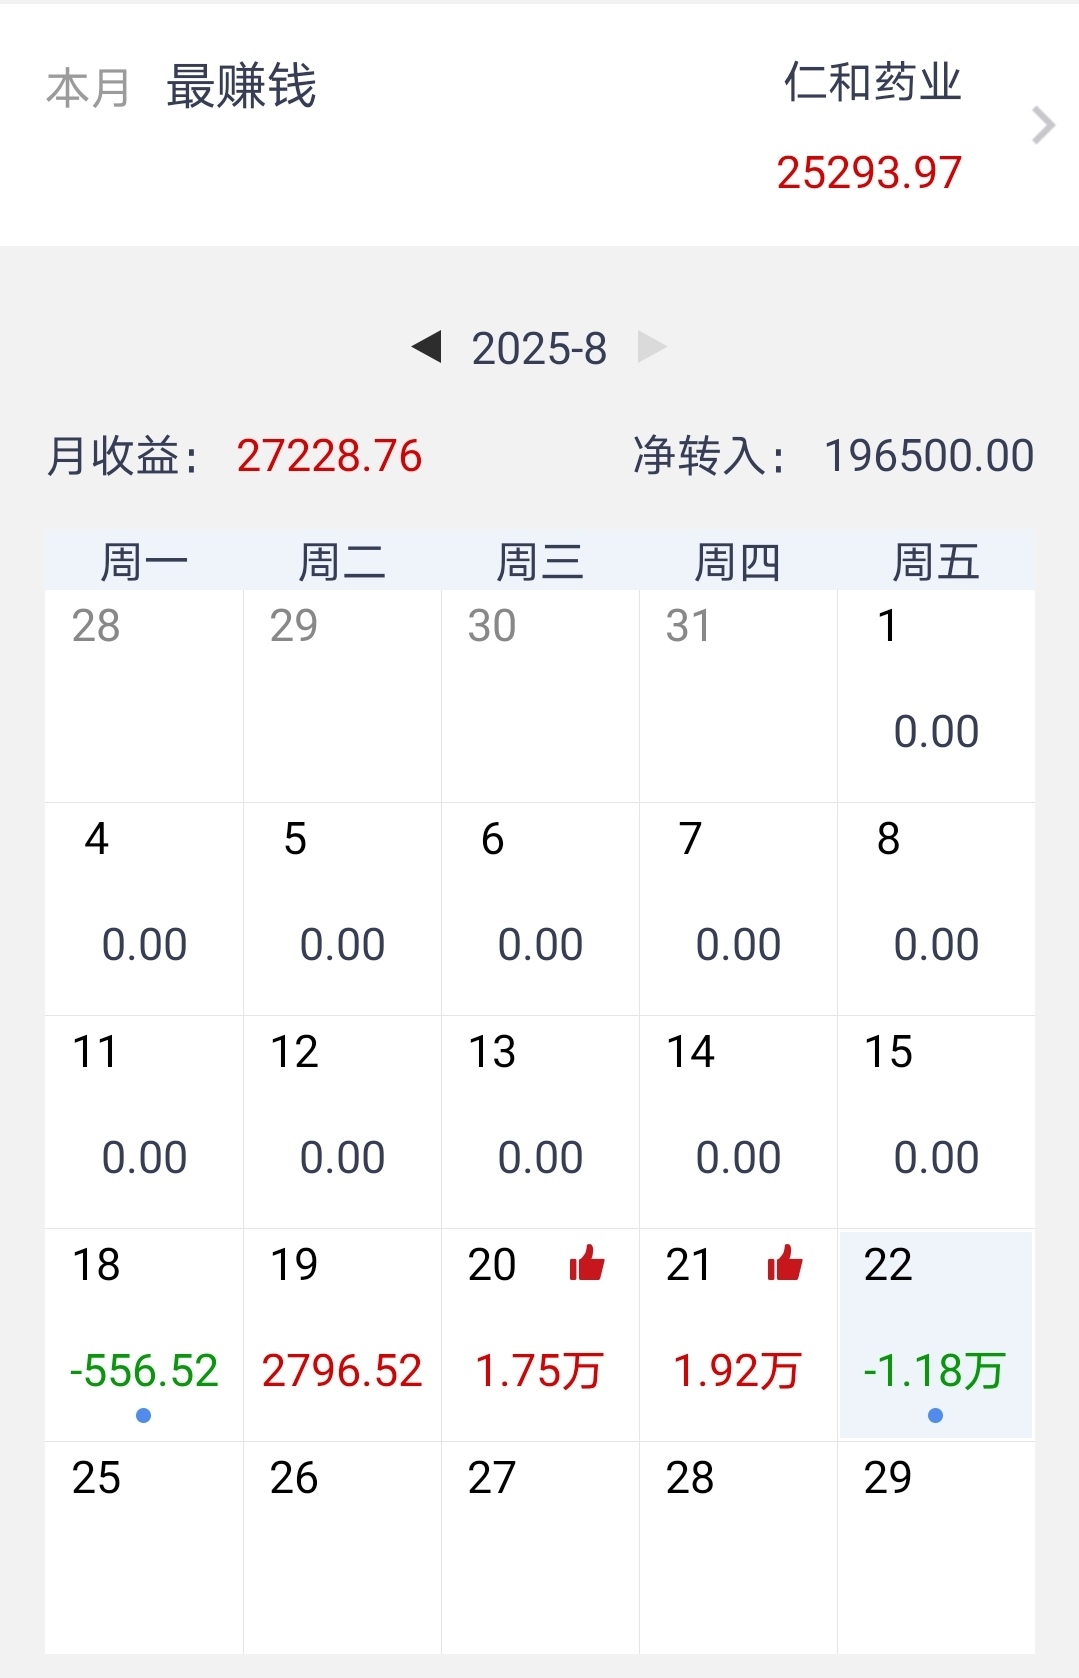Select calendar day 15

[x=936, y=1122]
